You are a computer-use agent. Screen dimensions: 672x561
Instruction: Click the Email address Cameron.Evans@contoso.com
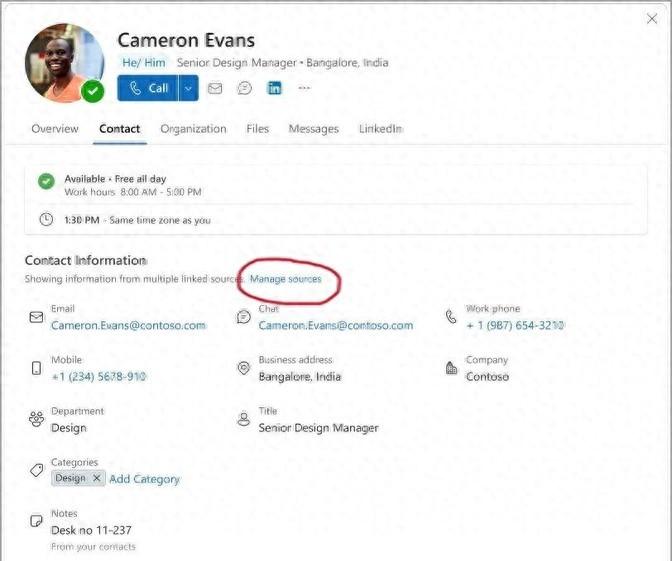pyautogui.click(x=128, y=325)
